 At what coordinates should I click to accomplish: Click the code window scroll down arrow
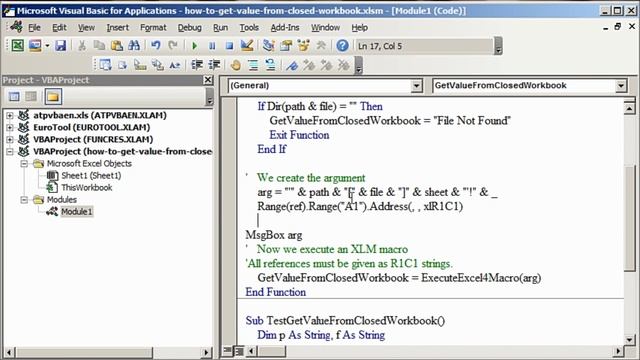[629, 340]
